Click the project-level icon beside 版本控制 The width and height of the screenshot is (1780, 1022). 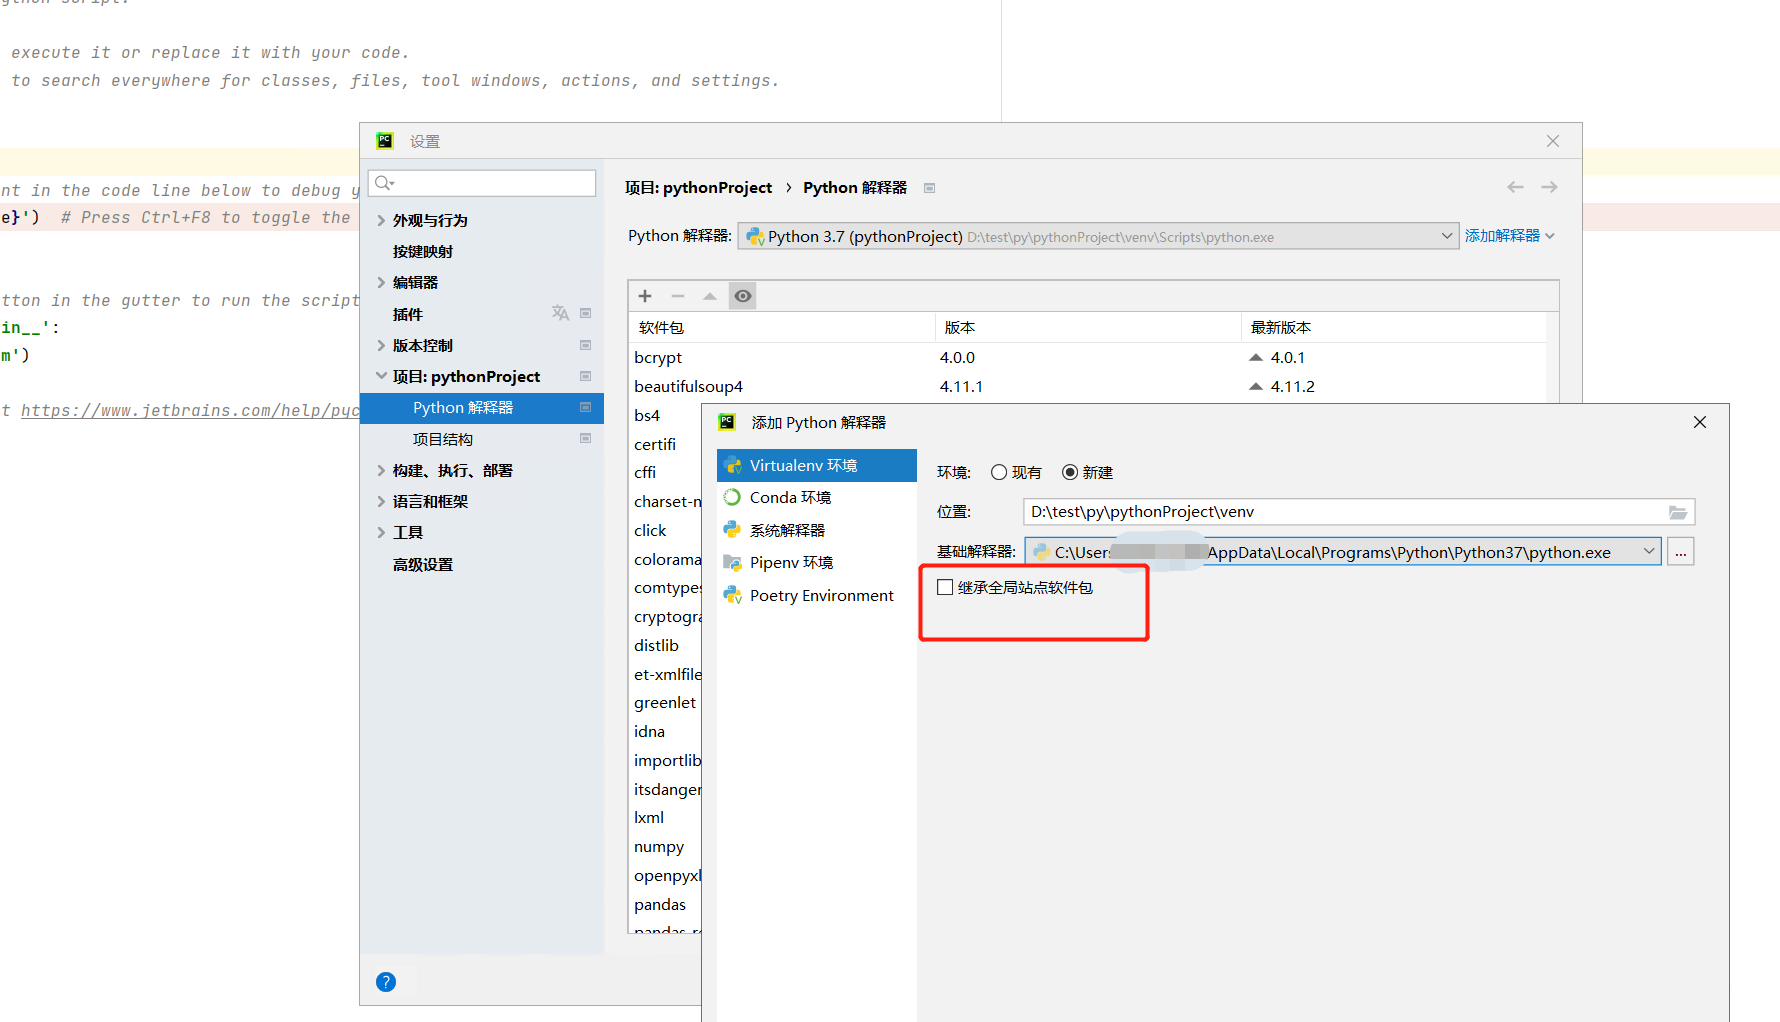[x=586, y=345]
